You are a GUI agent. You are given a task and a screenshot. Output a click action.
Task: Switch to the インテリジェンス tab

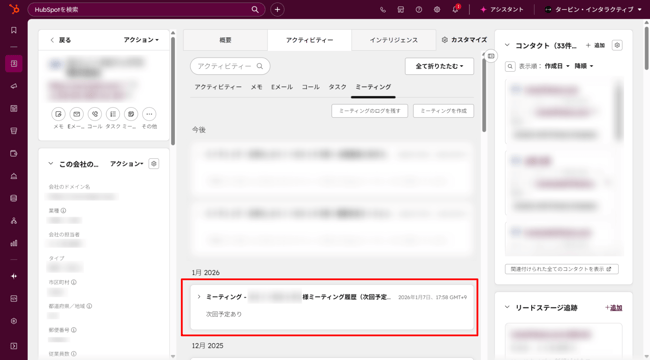tap(393, 40)
